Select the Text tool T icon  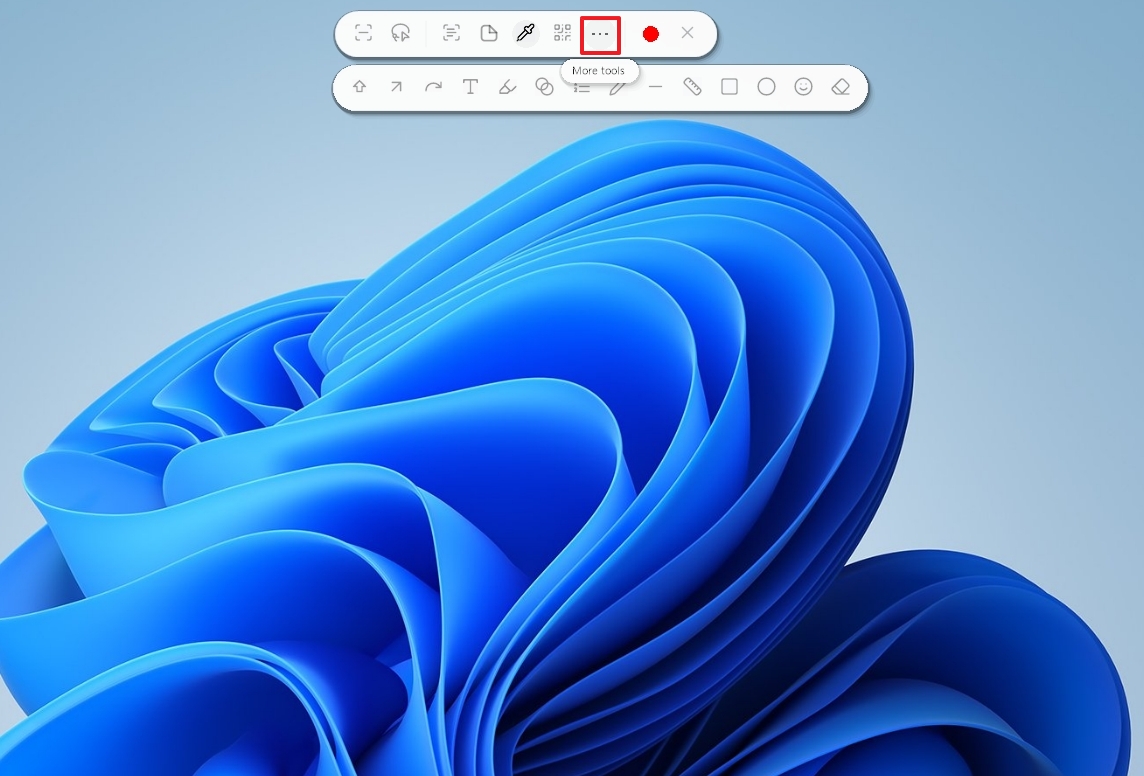(471, 87)
